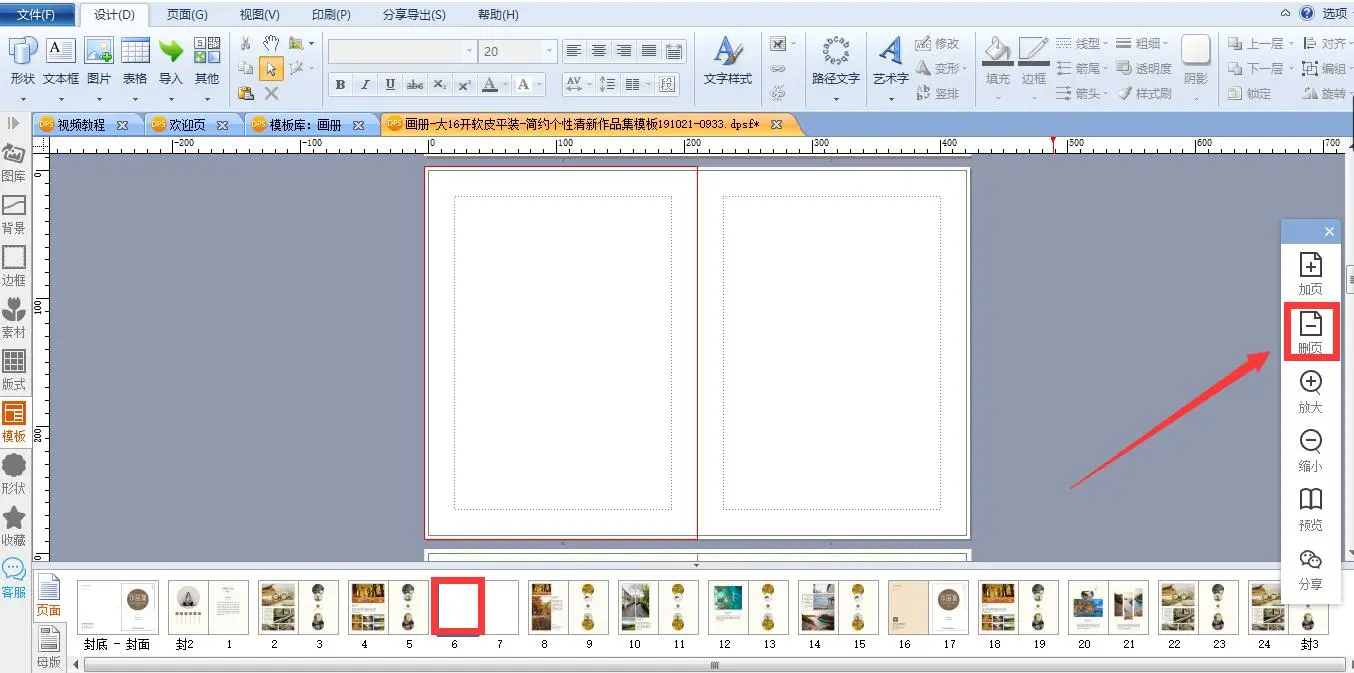Click the 表格 table button
Viewport: 1354px width, 673px height.
click(135, 61)
